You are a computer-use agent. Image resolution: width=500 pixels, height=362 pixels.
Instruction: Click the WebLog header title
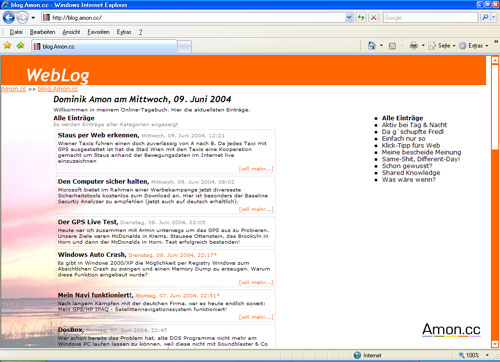click(x=58, y=75)
